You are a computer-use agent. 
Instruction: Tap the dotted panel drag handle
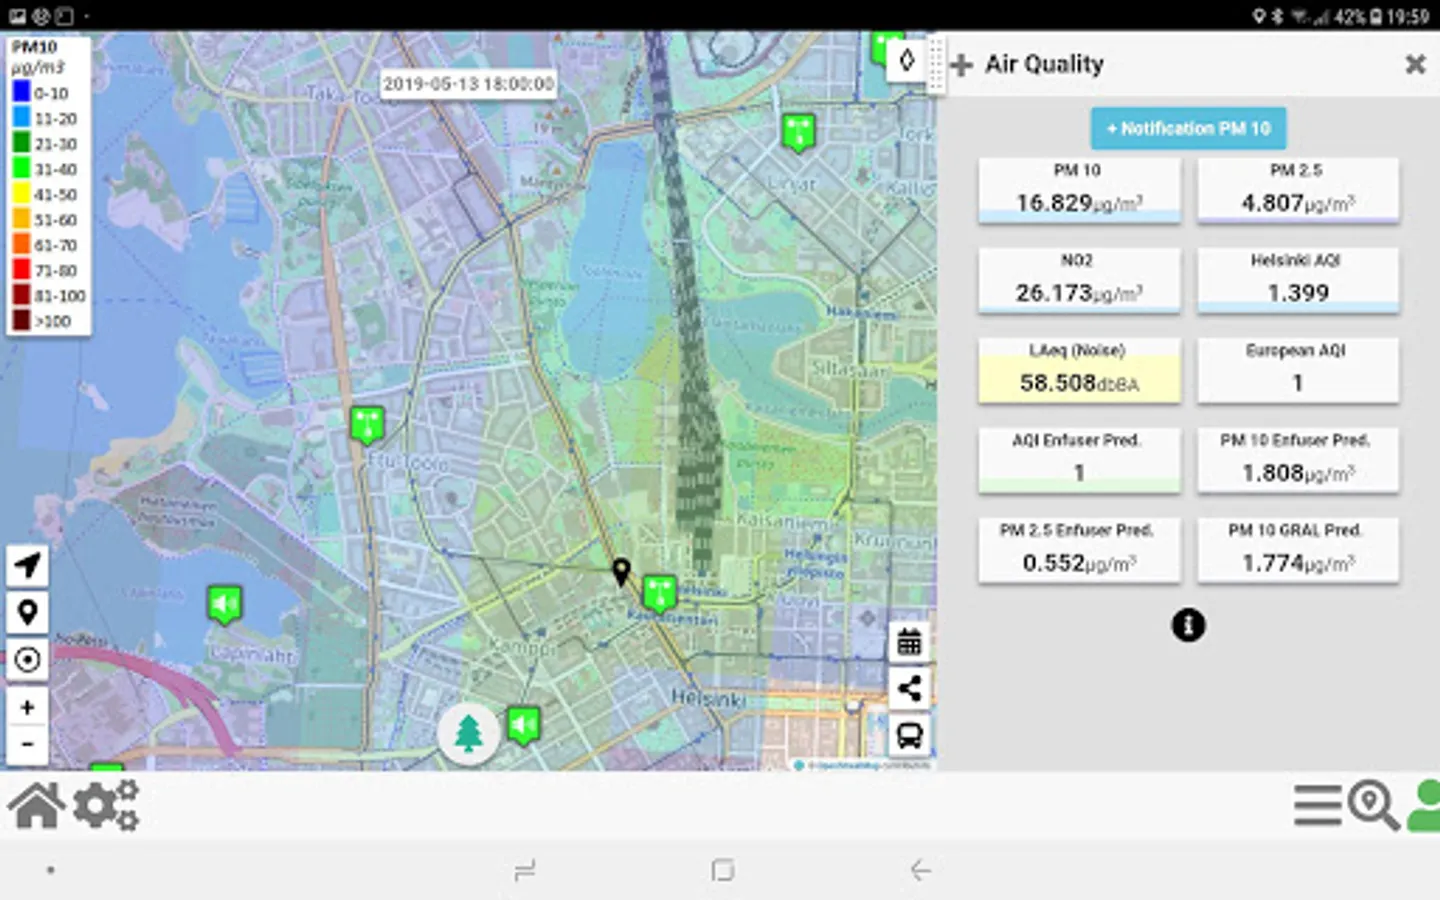click(x=936, y=65)
